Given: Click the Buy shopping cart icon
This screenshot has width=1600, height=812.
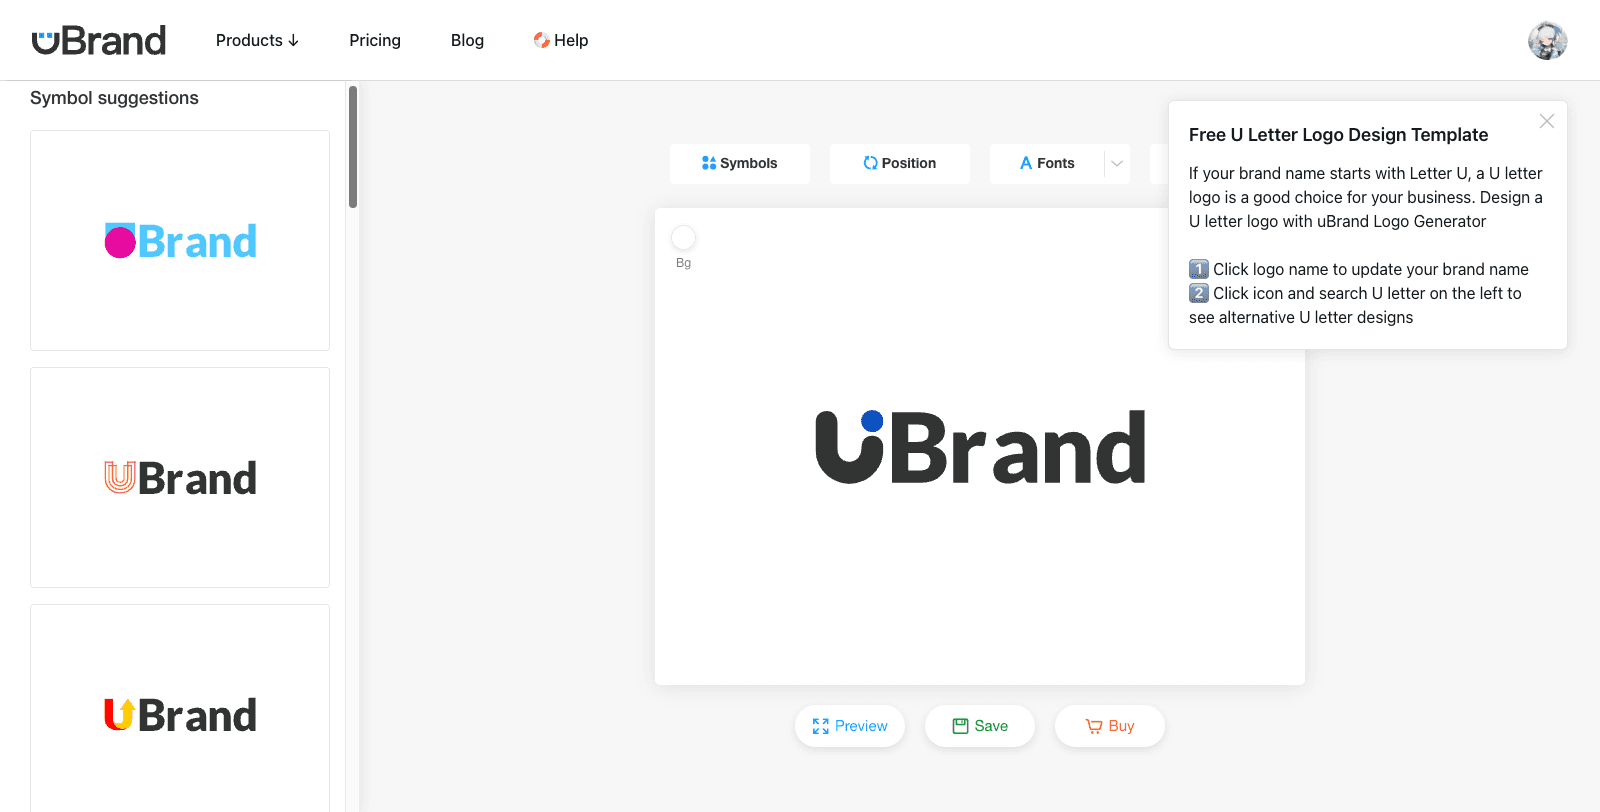Looking at the screenshot, I should [1094, 726].
